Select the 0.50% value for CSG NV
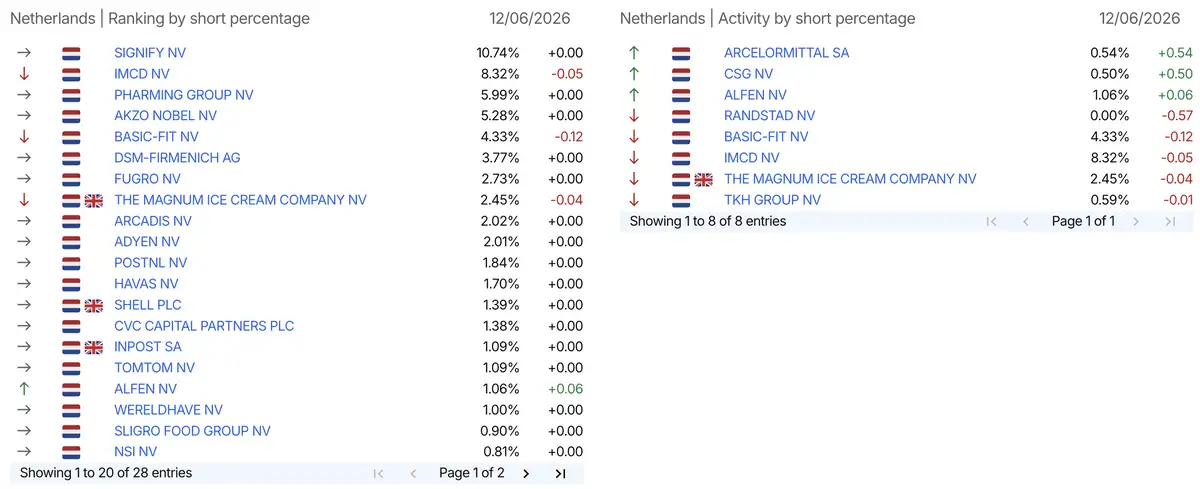Image resolution: width=1200 pixels, height=489 pixels. tap(1110, 74)
